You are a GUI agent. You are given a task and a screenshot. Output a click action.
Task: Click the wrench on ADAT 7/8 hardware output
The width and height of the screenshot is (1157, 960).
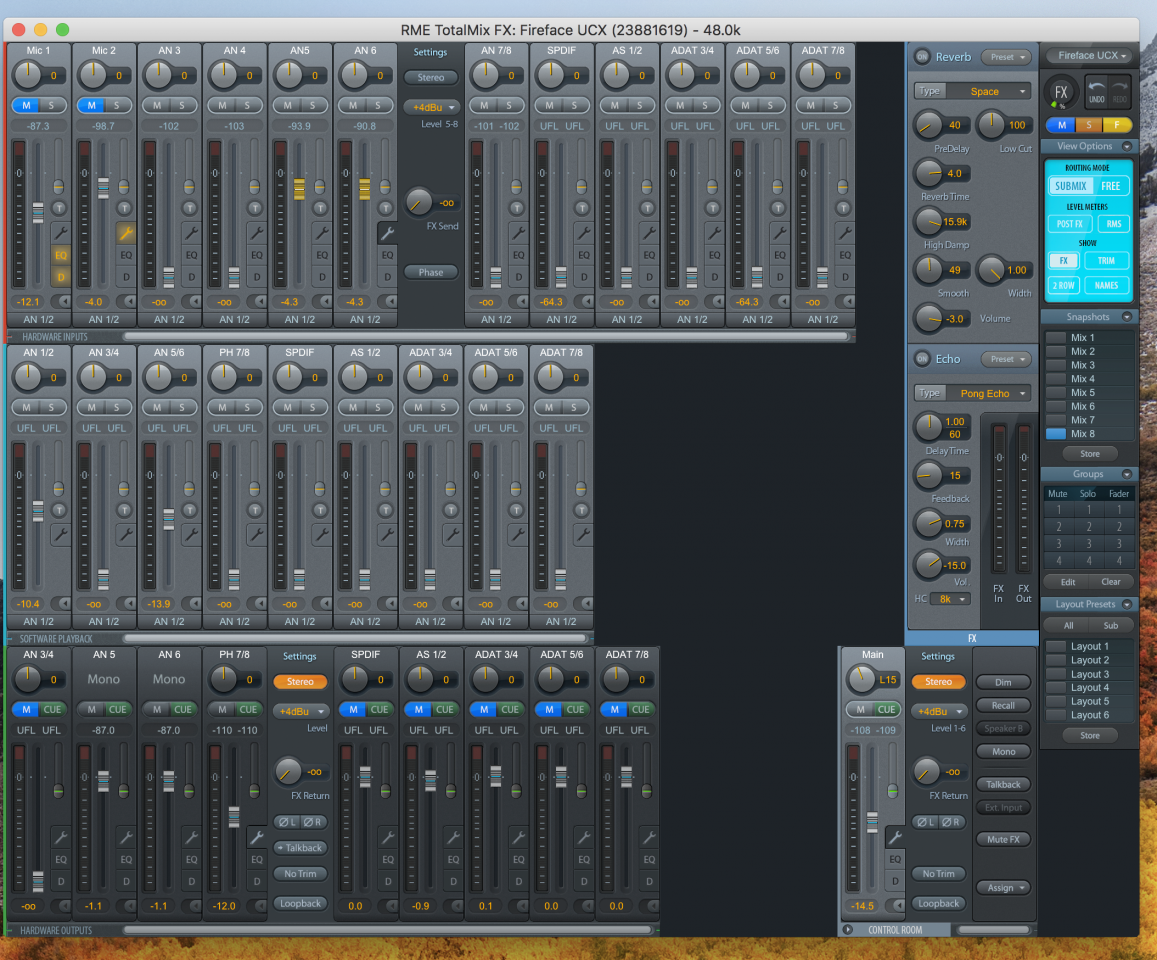tap(649, 838)
